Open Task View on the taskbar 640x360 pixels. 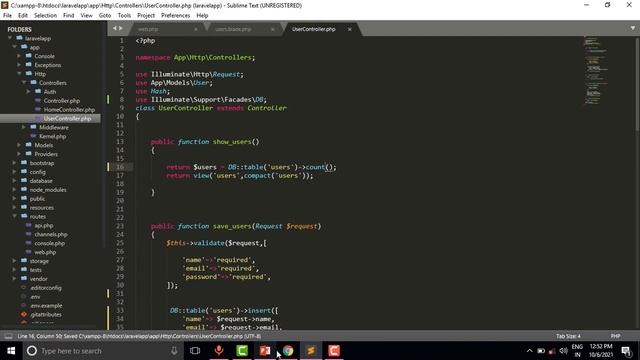point(195,351)
